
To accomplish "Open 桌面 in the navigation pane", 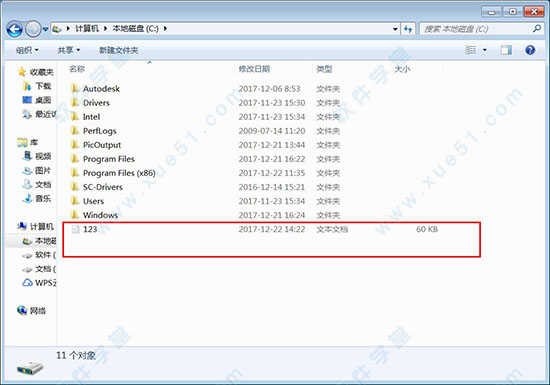I will 43,100.
